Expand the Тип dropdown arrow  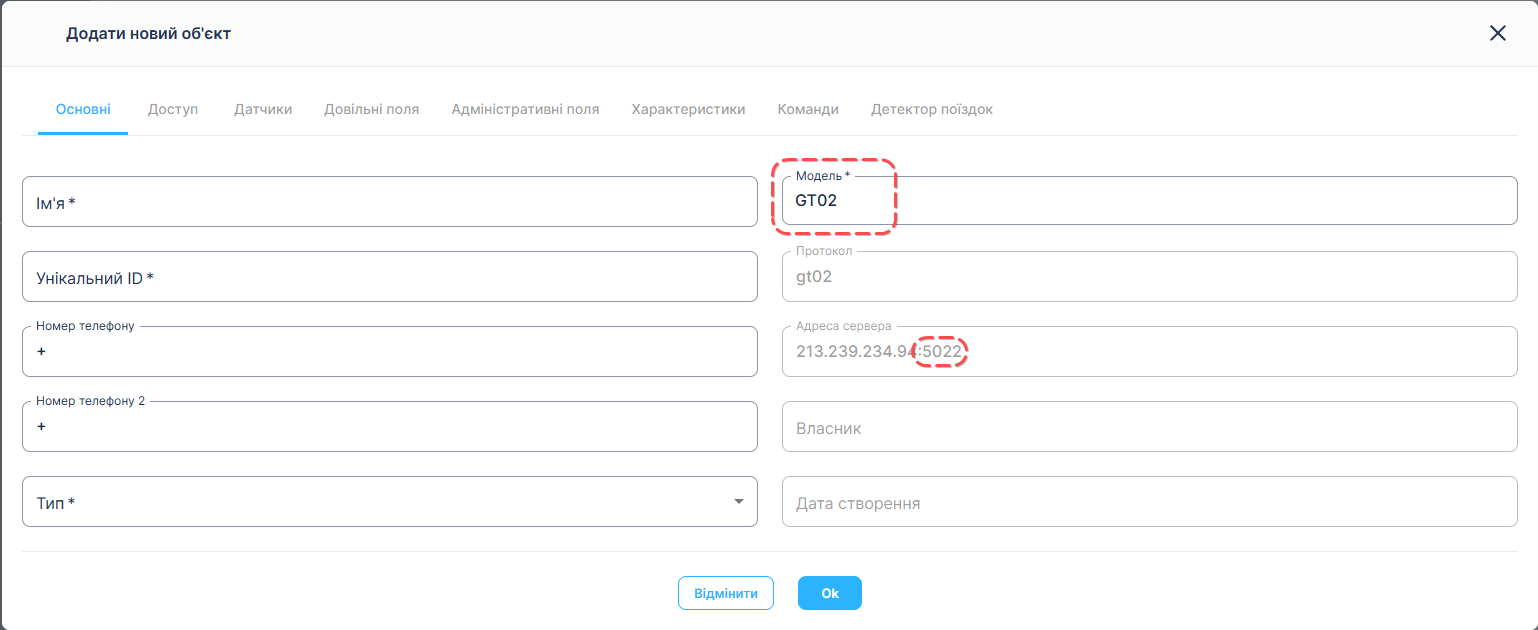(738, 501)
